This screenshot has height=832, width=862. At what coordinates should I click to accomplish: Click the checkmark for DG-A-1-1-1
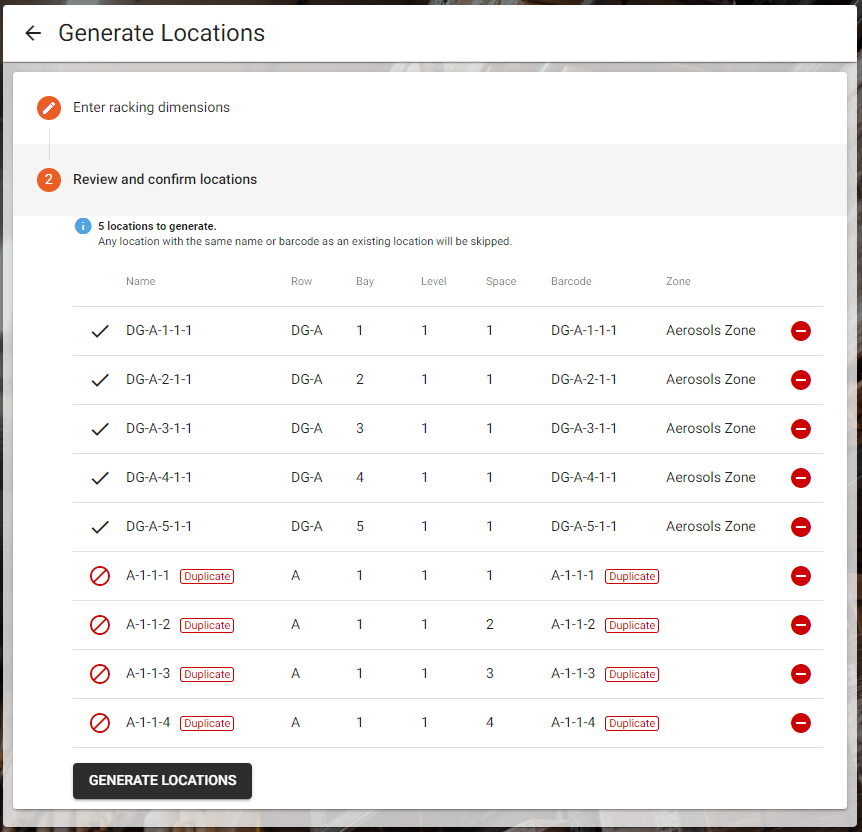(100, 331)
